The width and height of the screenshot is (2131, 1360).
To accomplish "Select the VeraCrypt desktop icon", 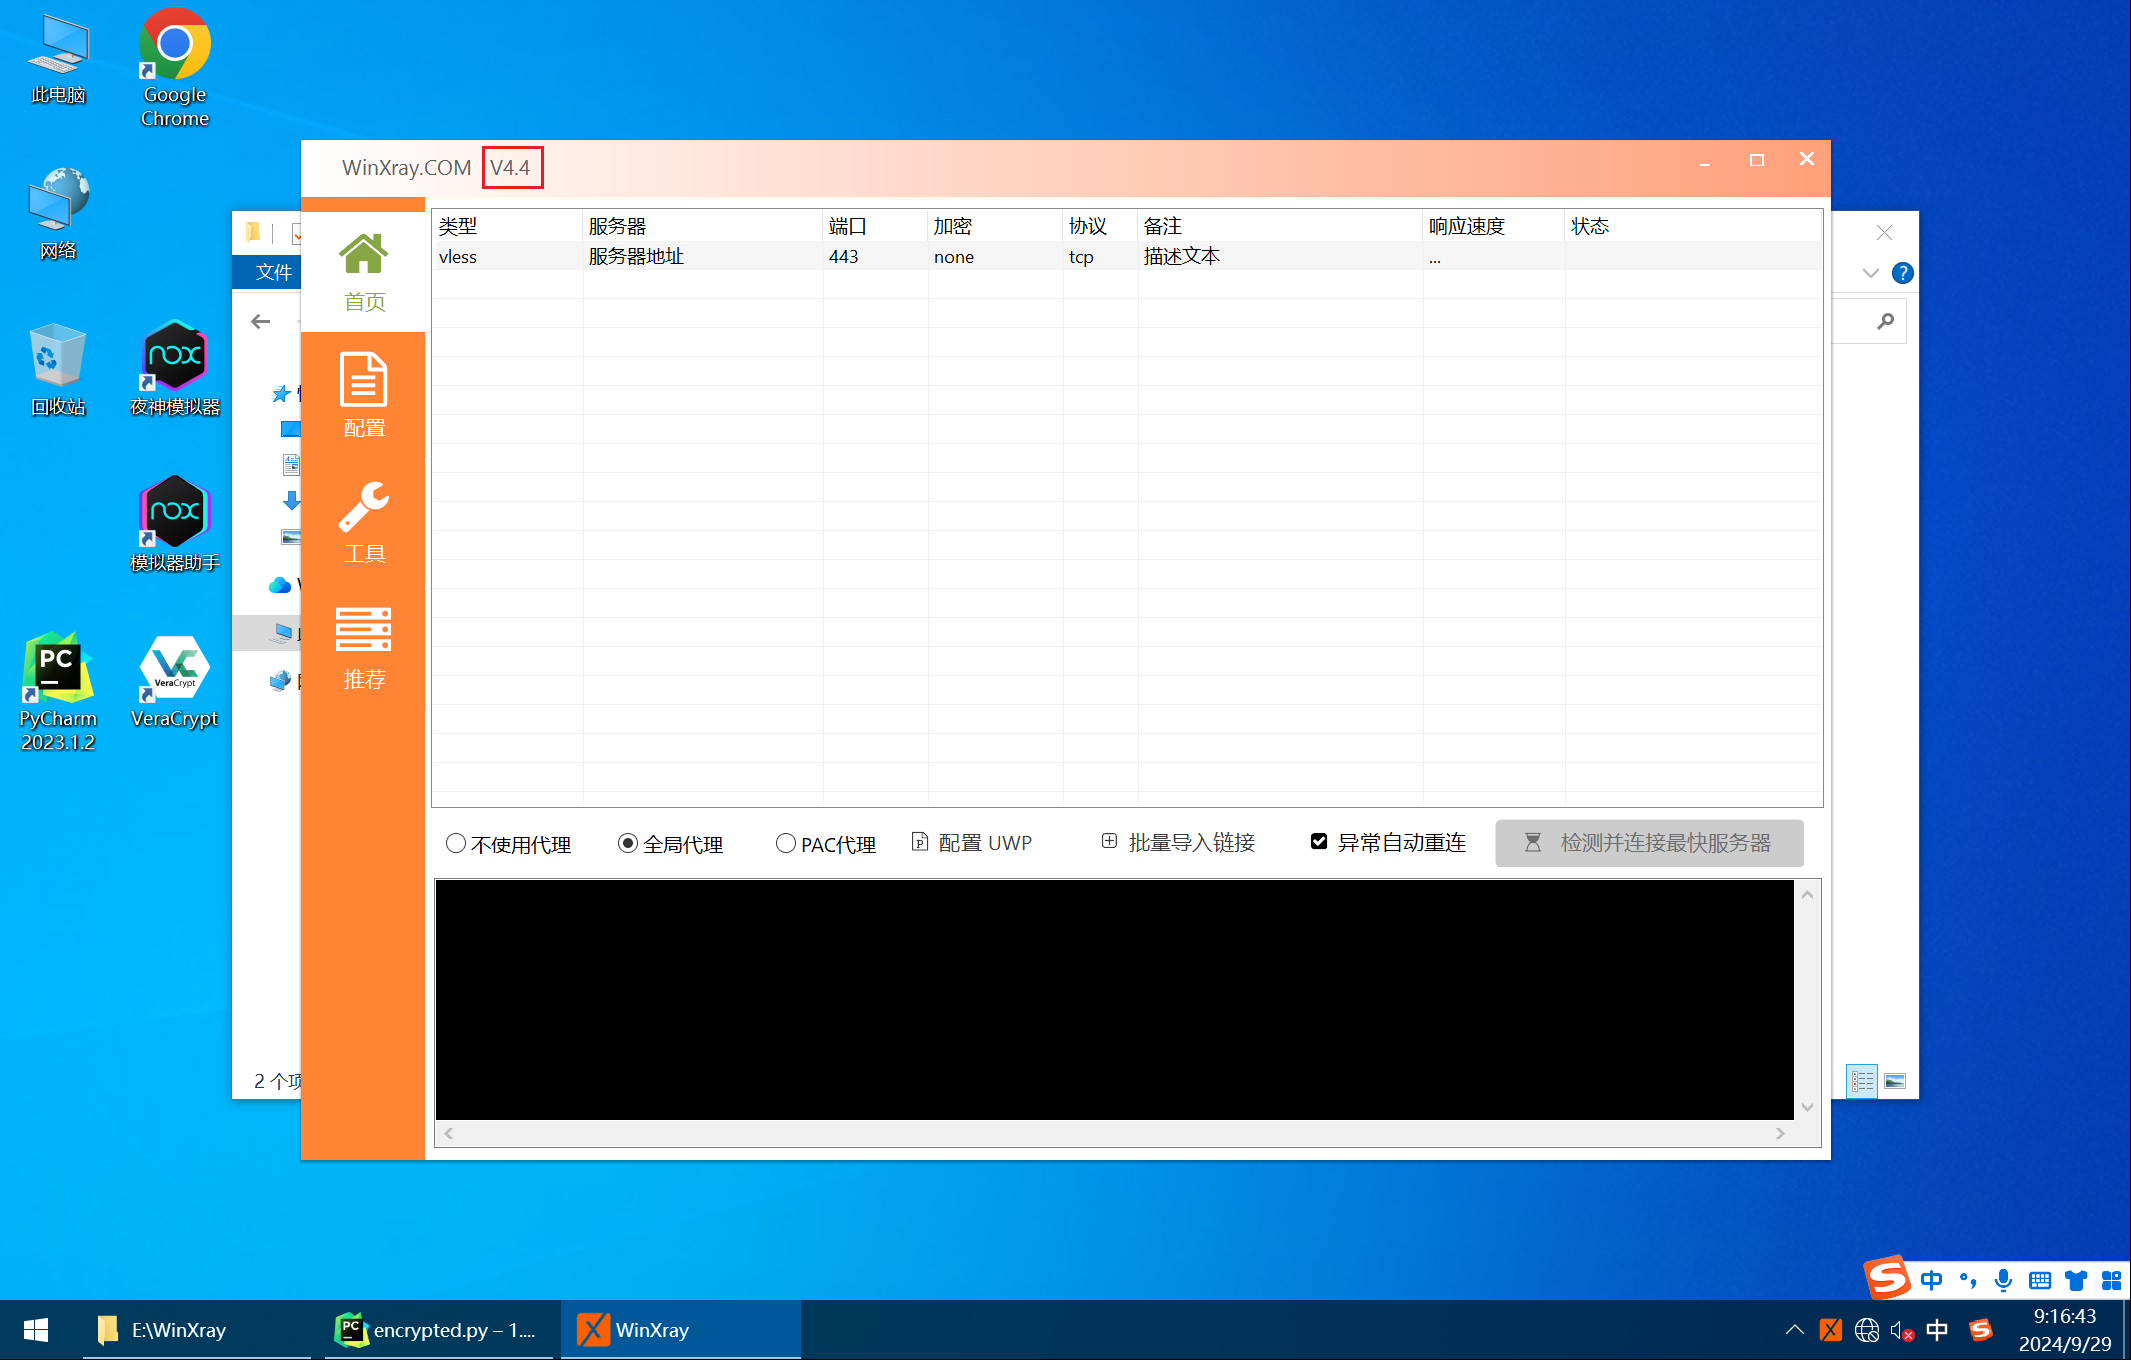I will 175,681.
